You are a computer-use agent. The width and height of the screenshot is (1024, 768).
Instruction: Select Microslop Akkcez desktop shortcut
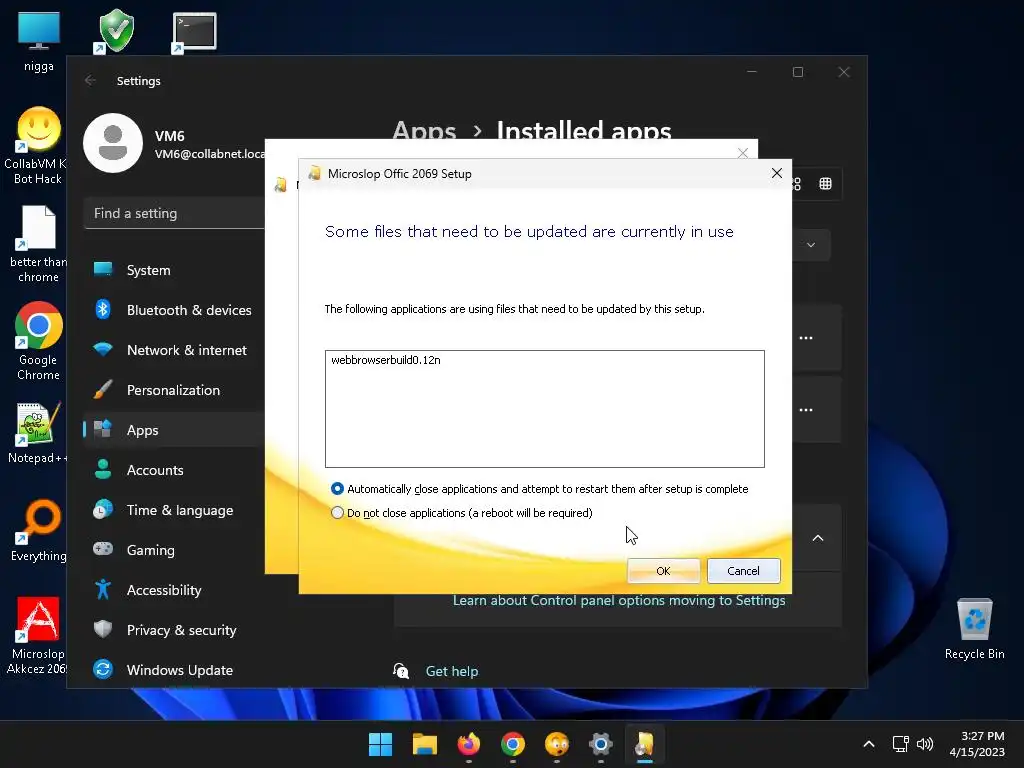pyautogui.click(x=37, y=635)
